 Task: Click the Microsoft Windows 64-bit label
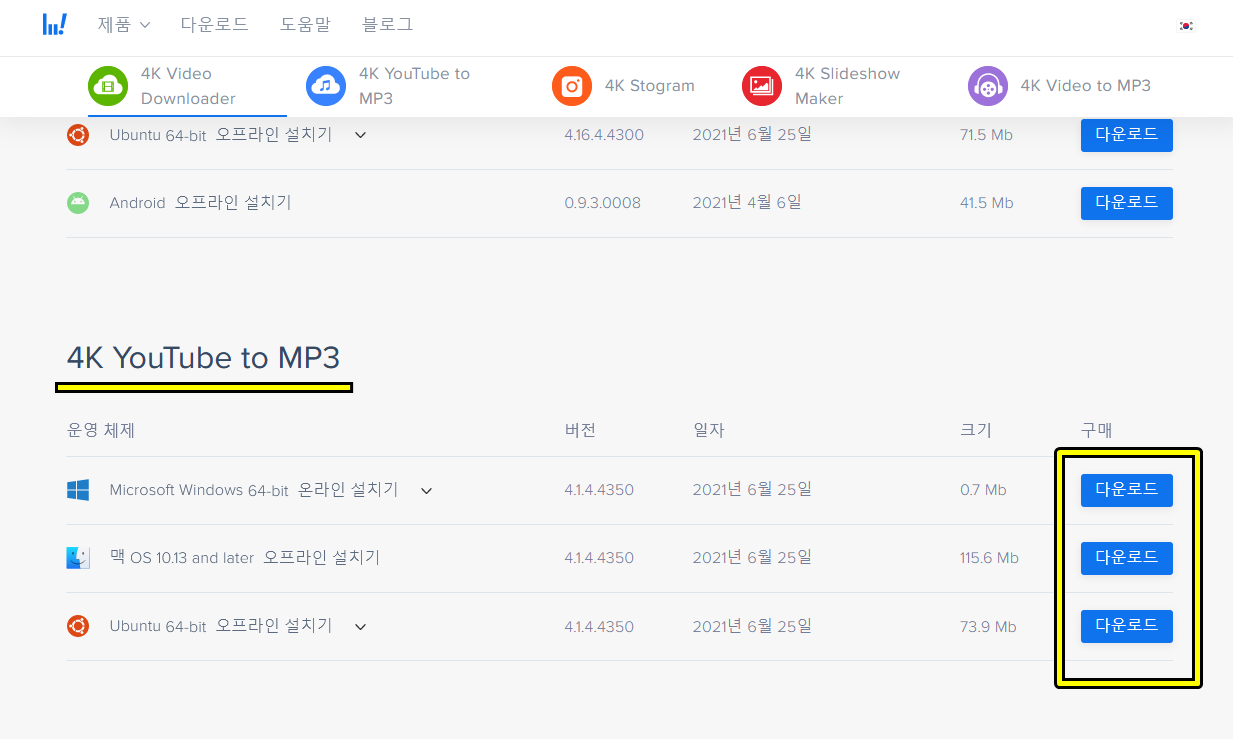[x=199, y=490]
